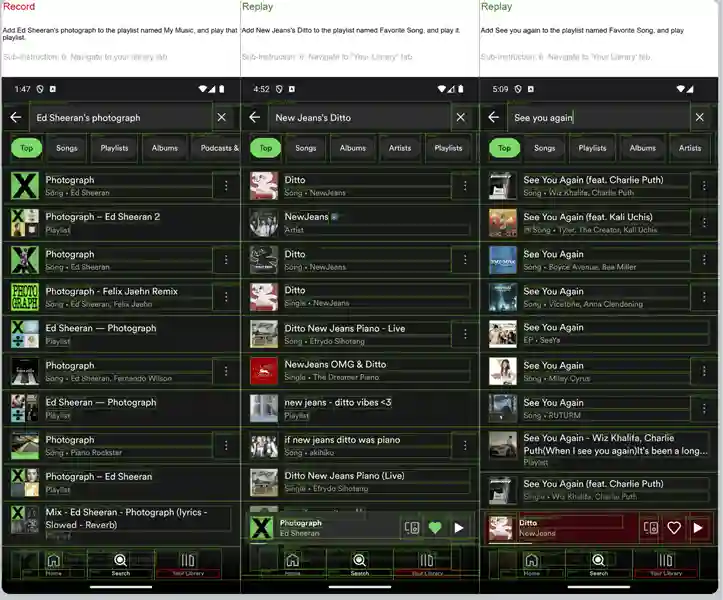Like Ditto with the heart in mini player
723x600 pixels.
674,528
